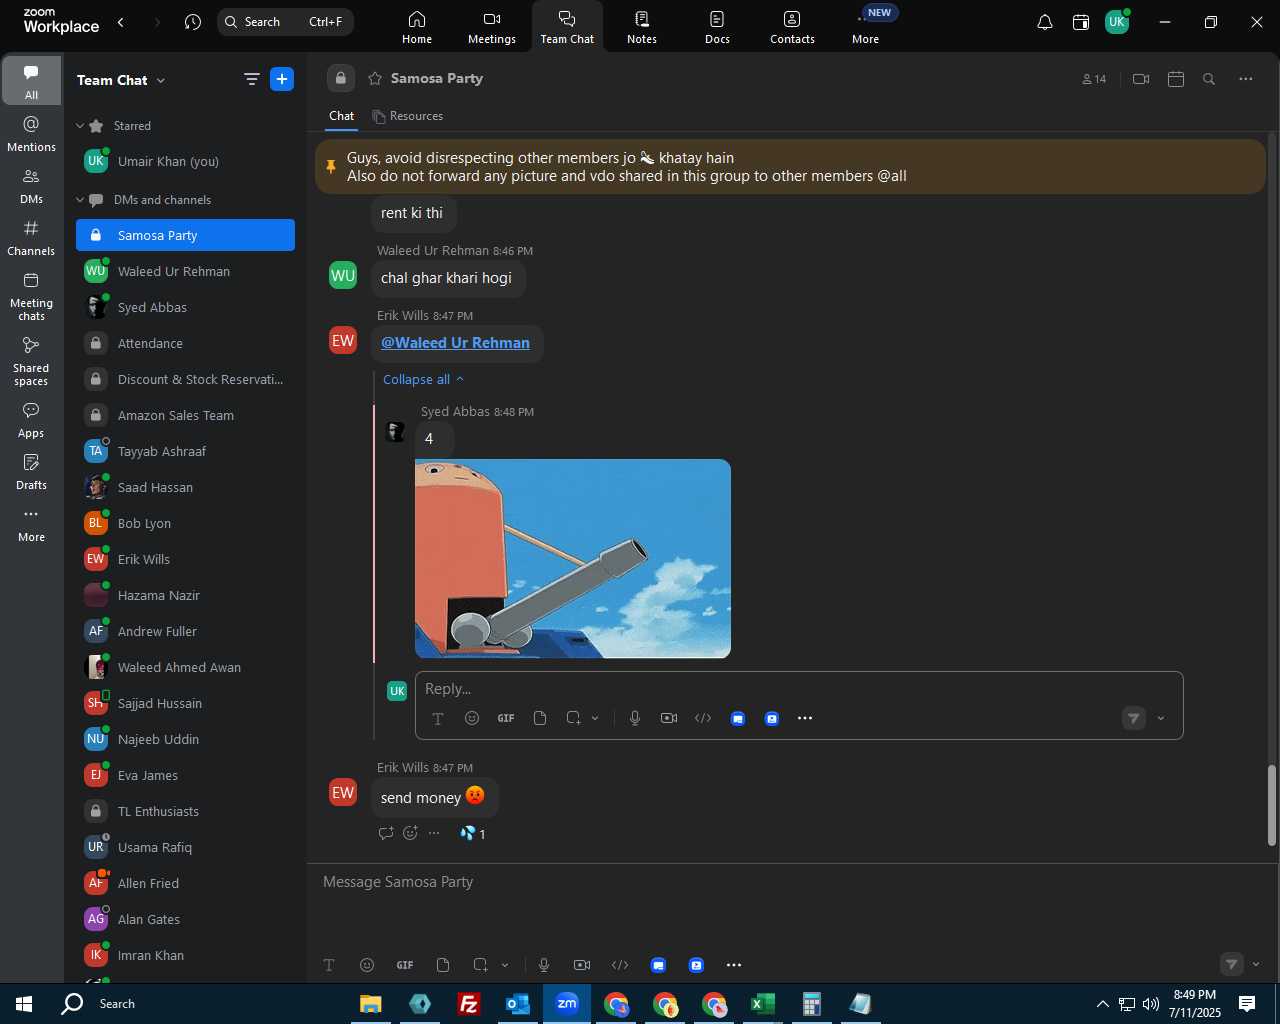Open the Resources tab
The height and width of the screenshot is (1024, 1280).
(407, 116)
